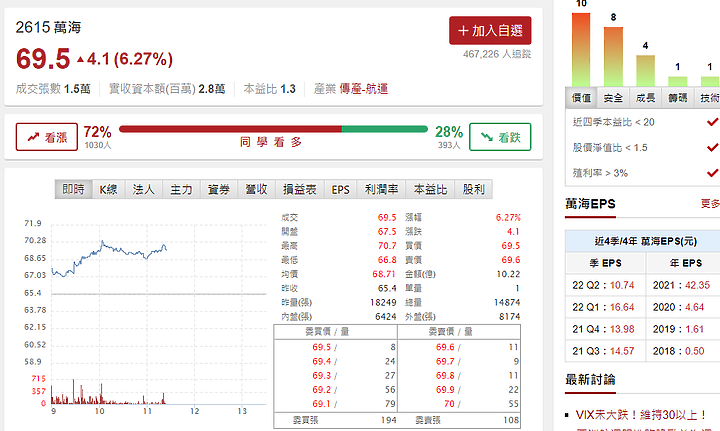Select the EPS tab
720x431 pixels.
tap(340, 189)
